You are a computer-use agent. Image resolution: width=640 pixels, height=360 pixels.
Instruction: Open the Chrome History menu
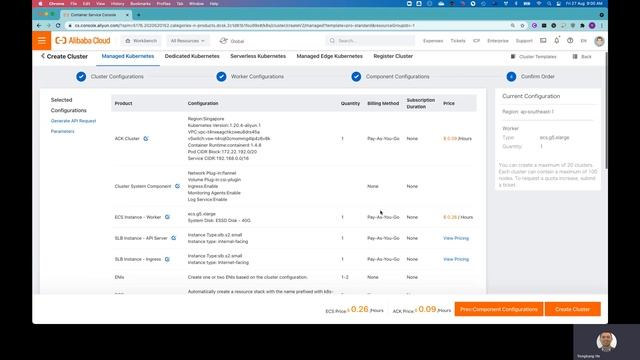coord(118,4)
